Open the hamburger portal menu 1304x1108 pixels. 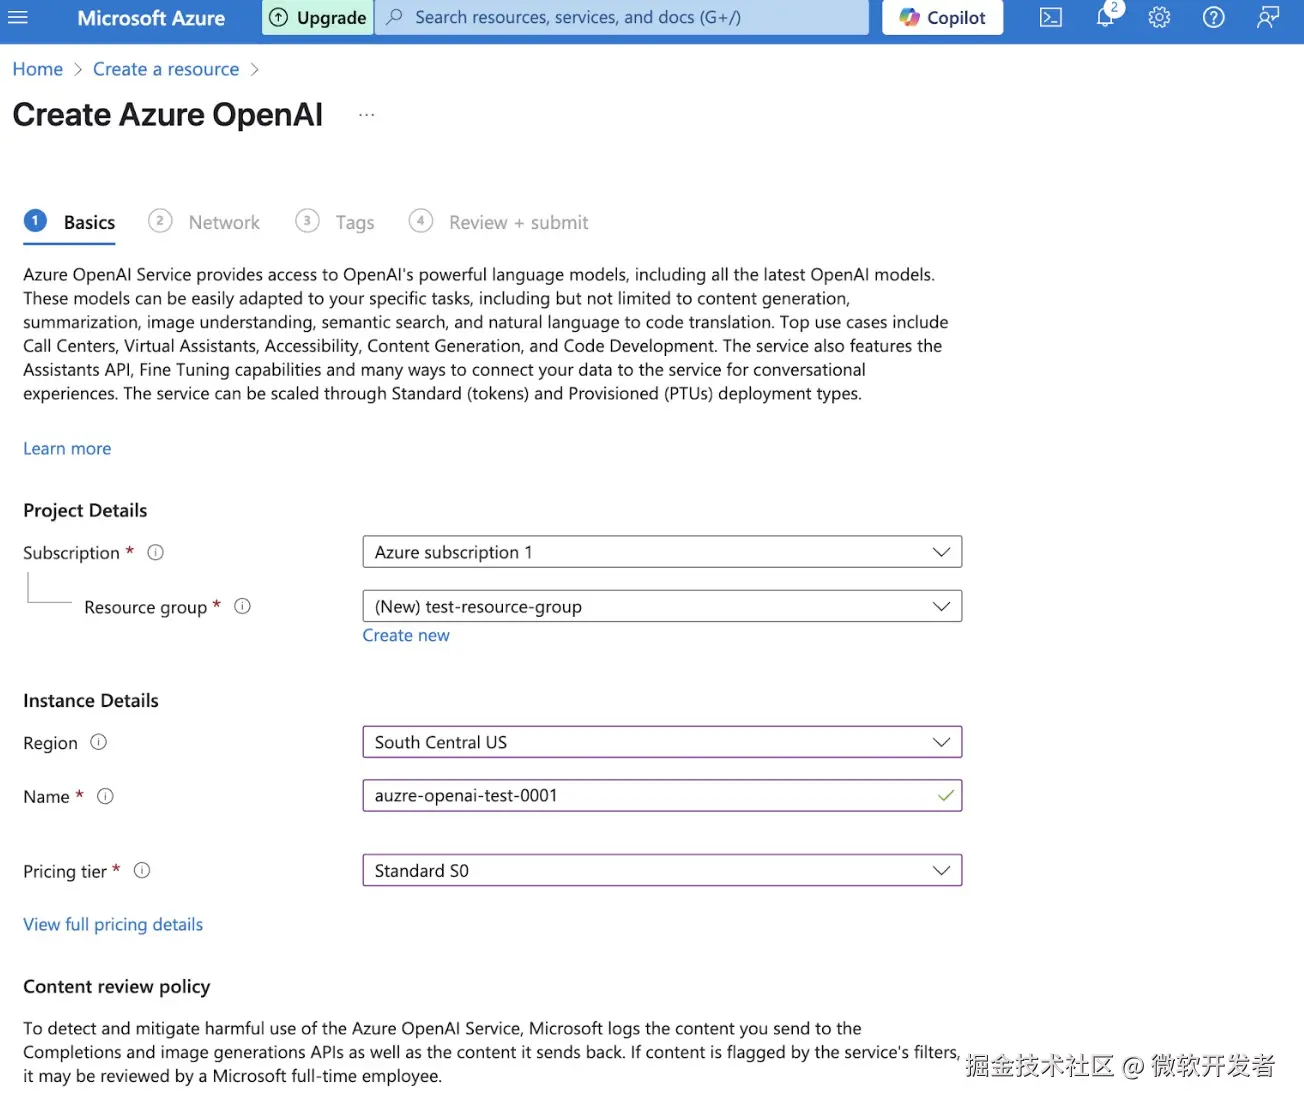coord(18,17)
